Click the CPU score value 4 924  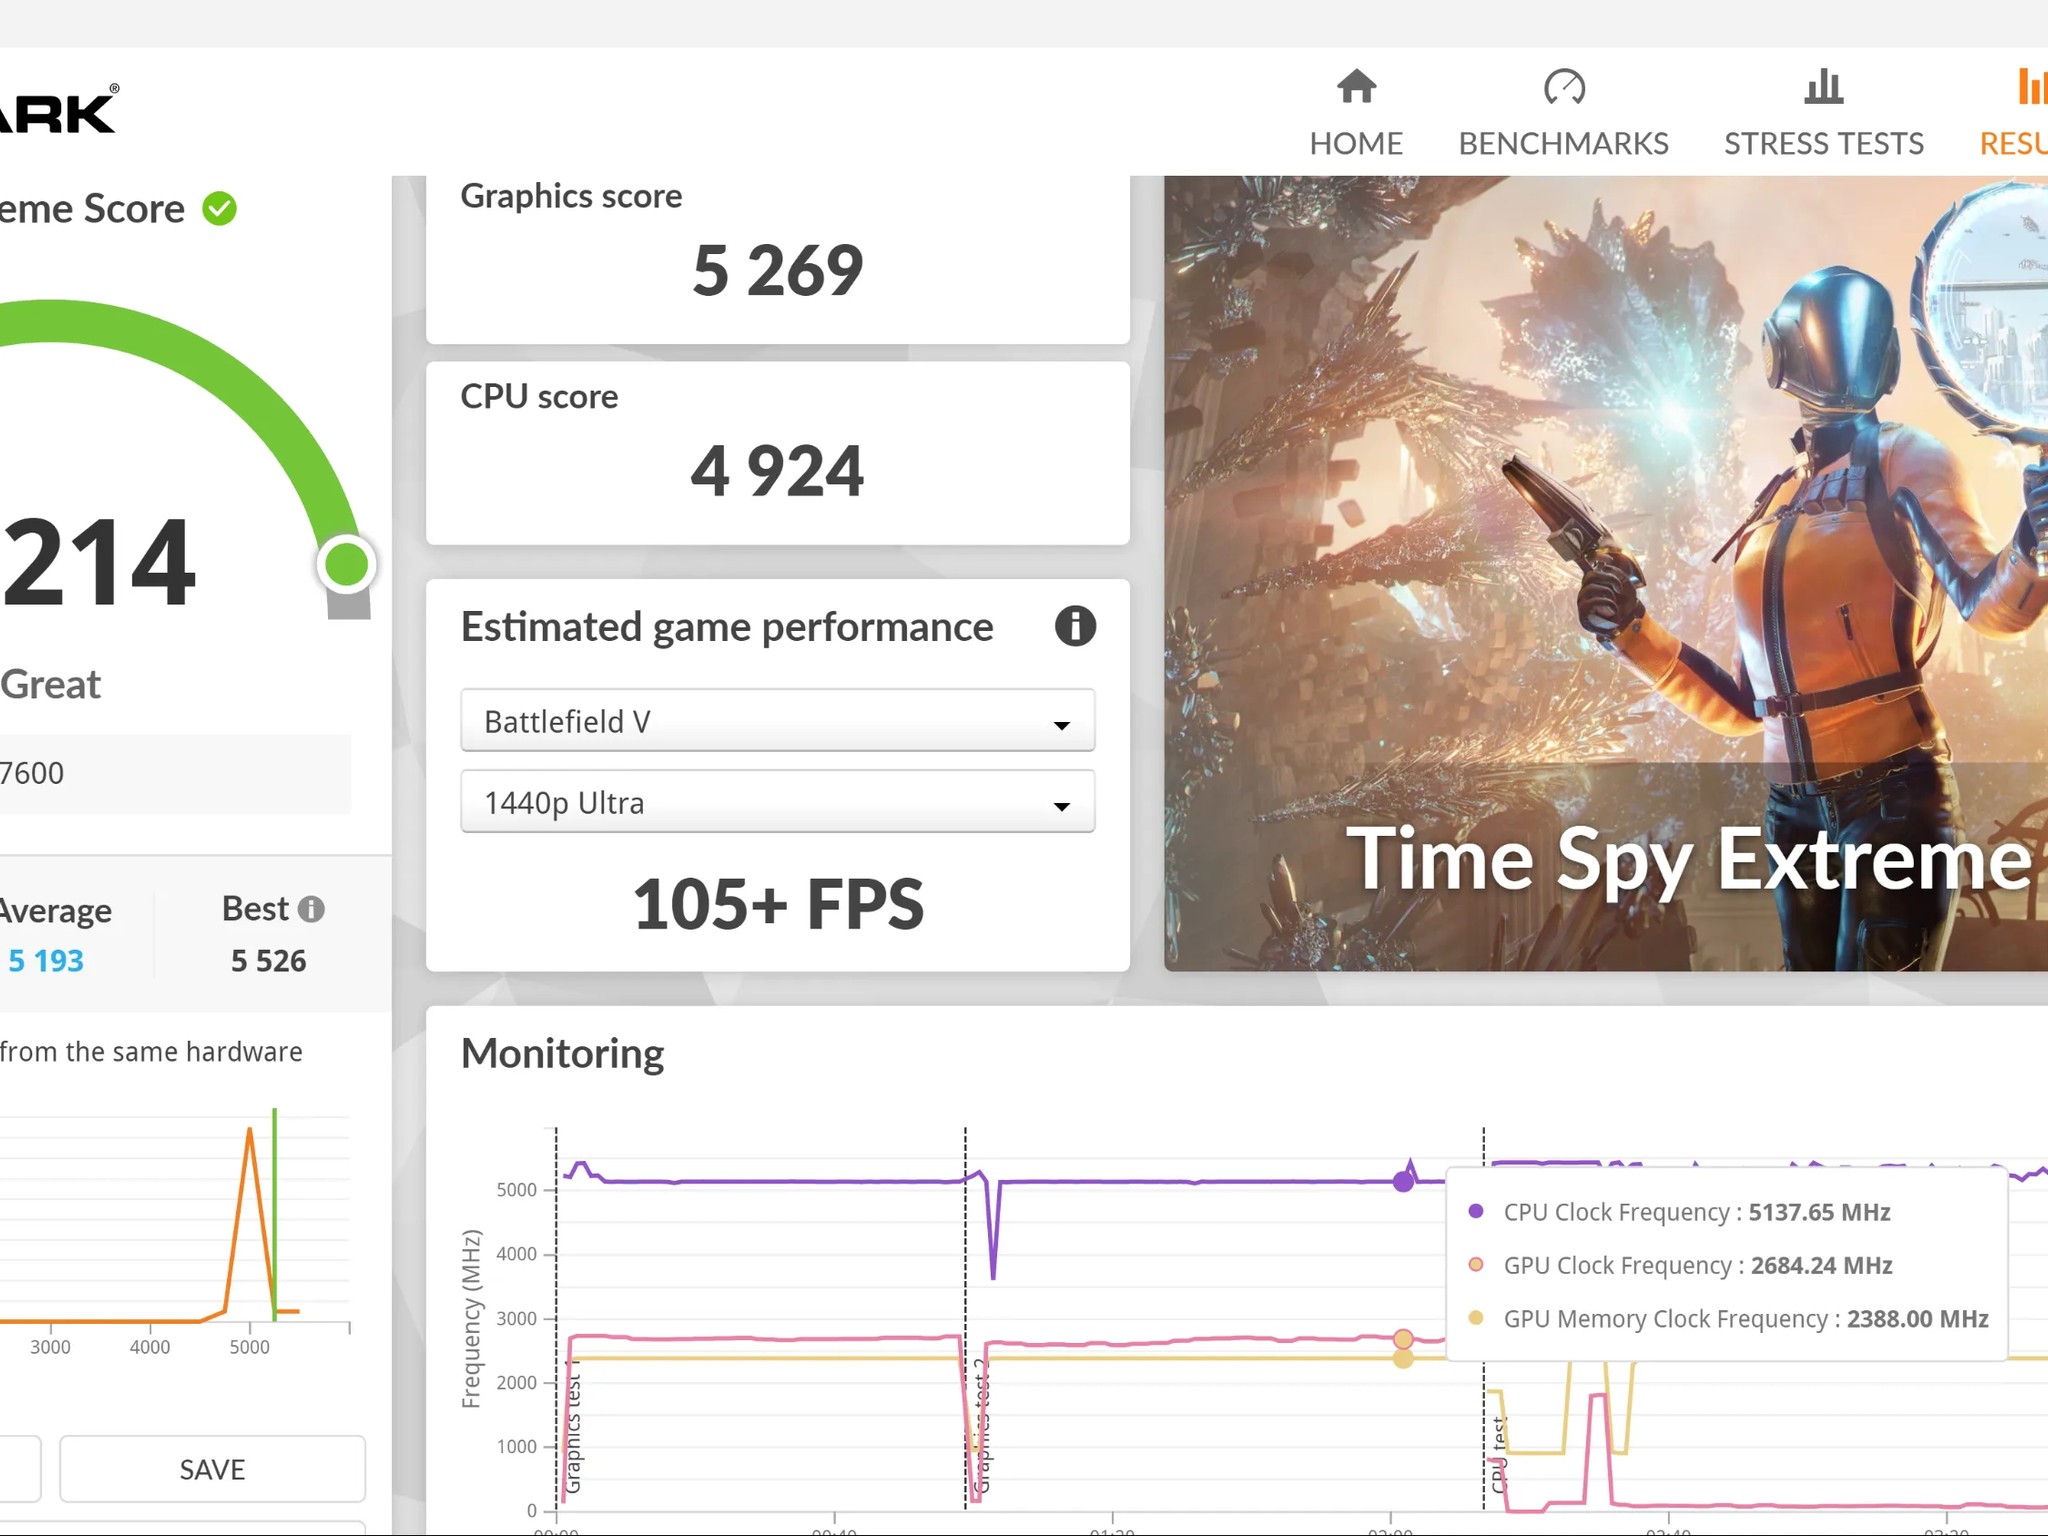tap(777, 471)
